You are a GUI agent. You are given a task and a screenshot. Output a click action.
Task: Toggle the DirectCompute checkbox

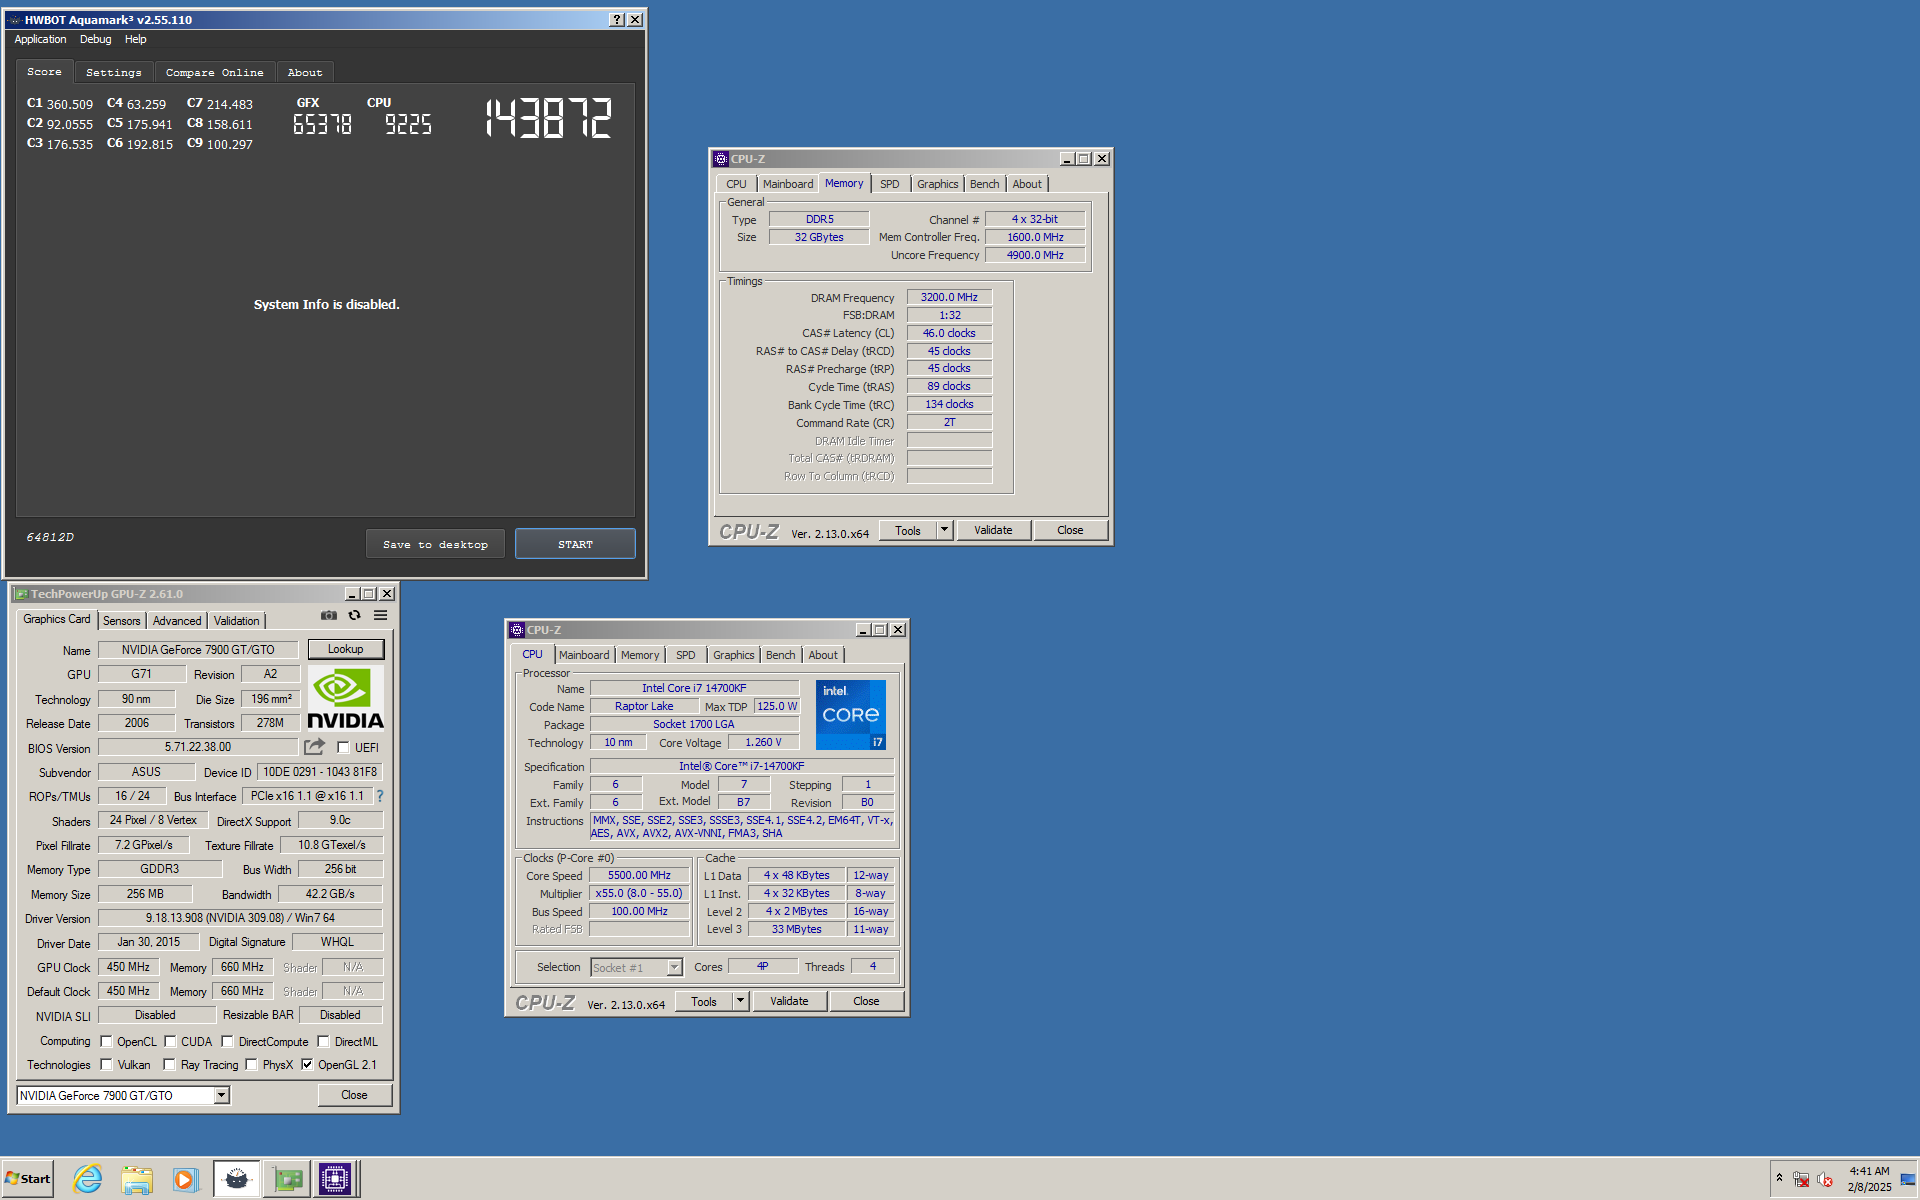click(x=227, y=1042)
